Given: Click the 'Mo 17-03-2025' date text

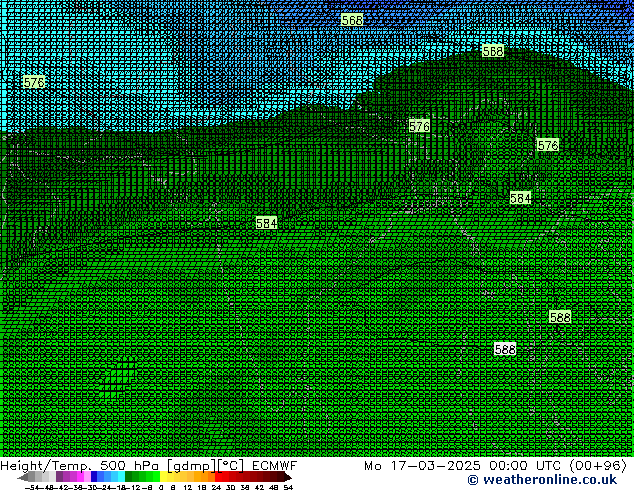Looking at the screenshot, I should (x=422, y=466).
